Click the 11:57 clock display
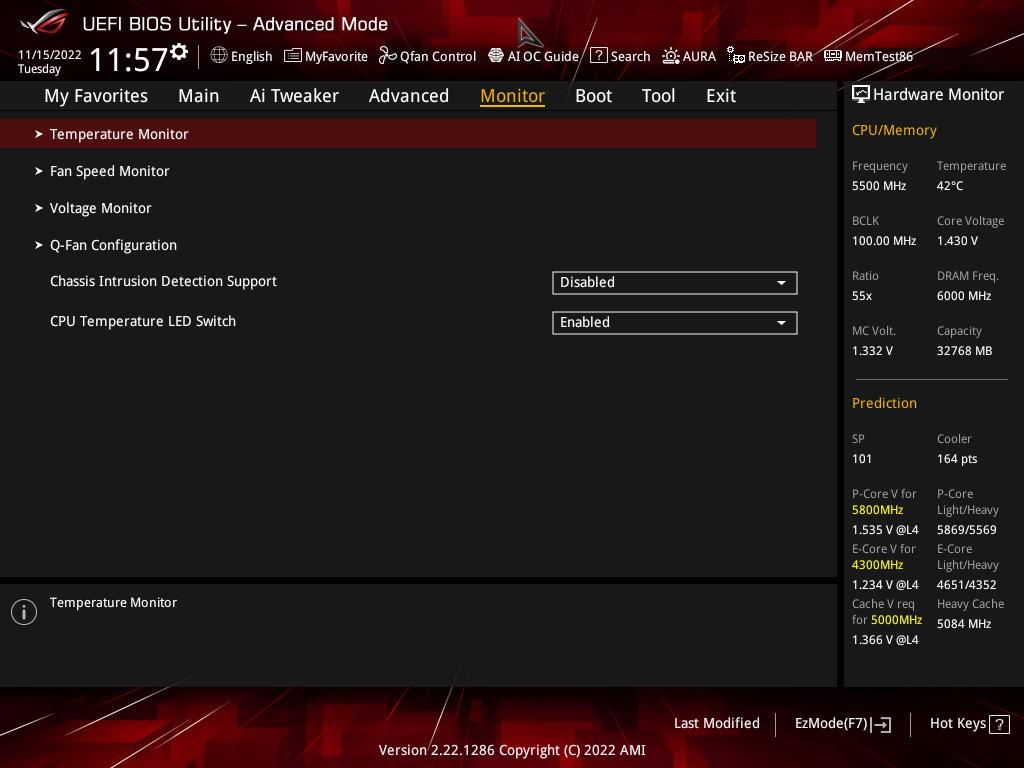The width and height of the screenshot is (1024, 768). click(129, 59)
